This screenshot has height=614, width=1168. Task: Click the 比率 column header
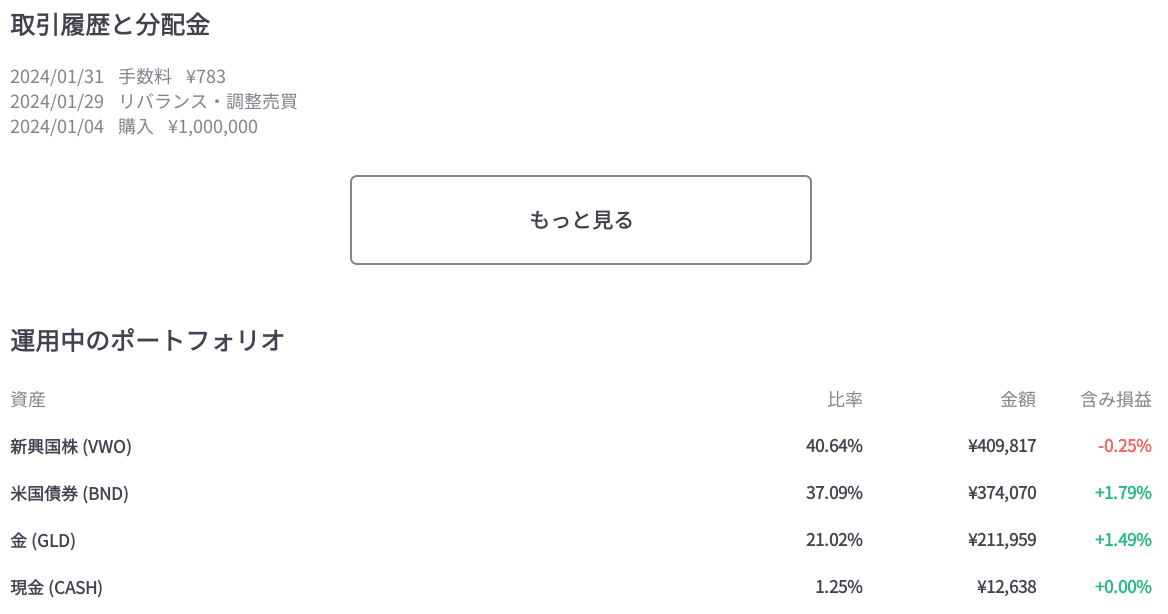(845, 399)
